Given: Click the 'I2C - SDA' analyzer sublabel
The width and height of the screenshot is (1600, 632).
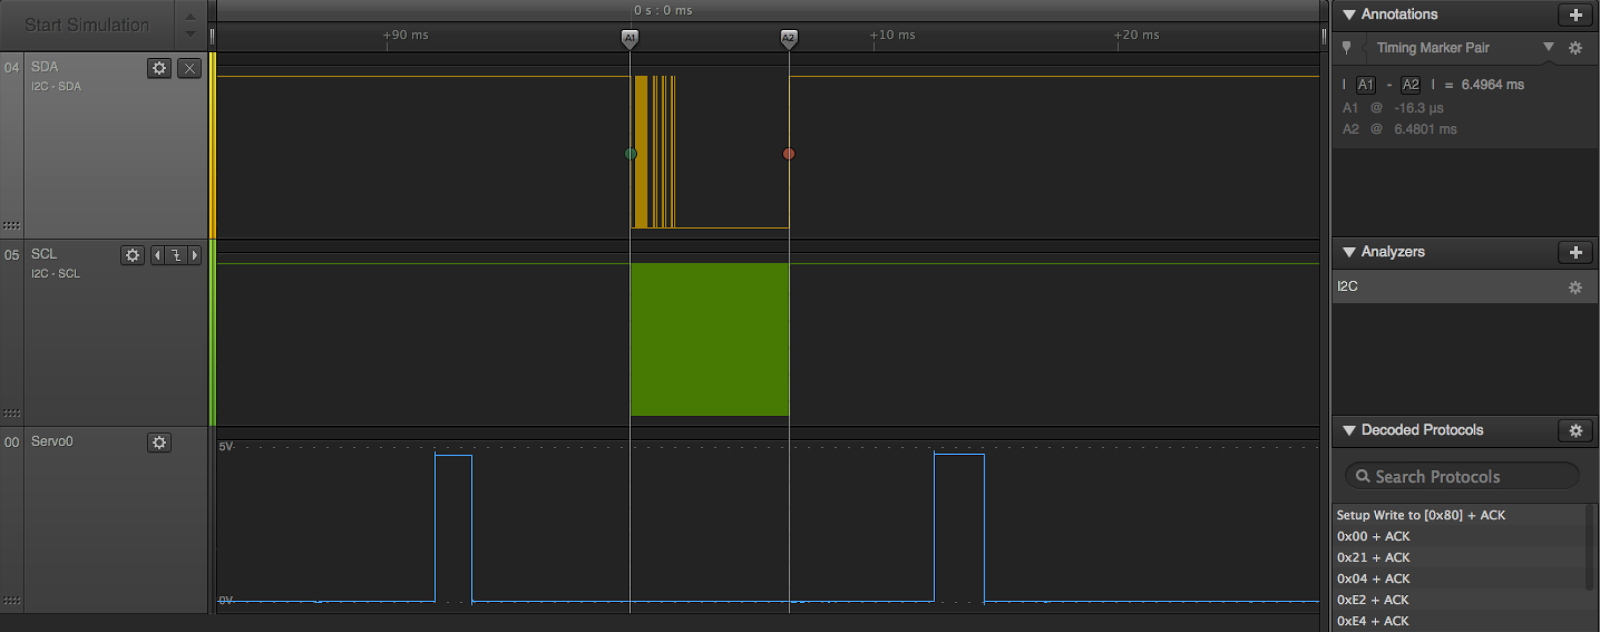Looking at the screenshot, I should pos(56,87).
